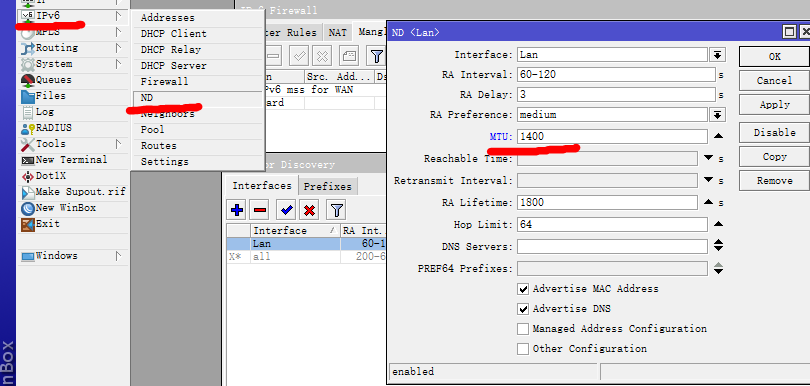Click the red minus remove icon
This screenshot has width=810, height=386.
click(260, 210)
